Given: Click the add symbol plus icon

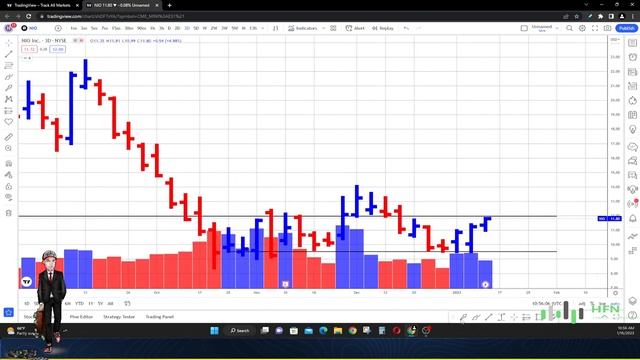Looking at the screenshot, I should click(58, 28).
